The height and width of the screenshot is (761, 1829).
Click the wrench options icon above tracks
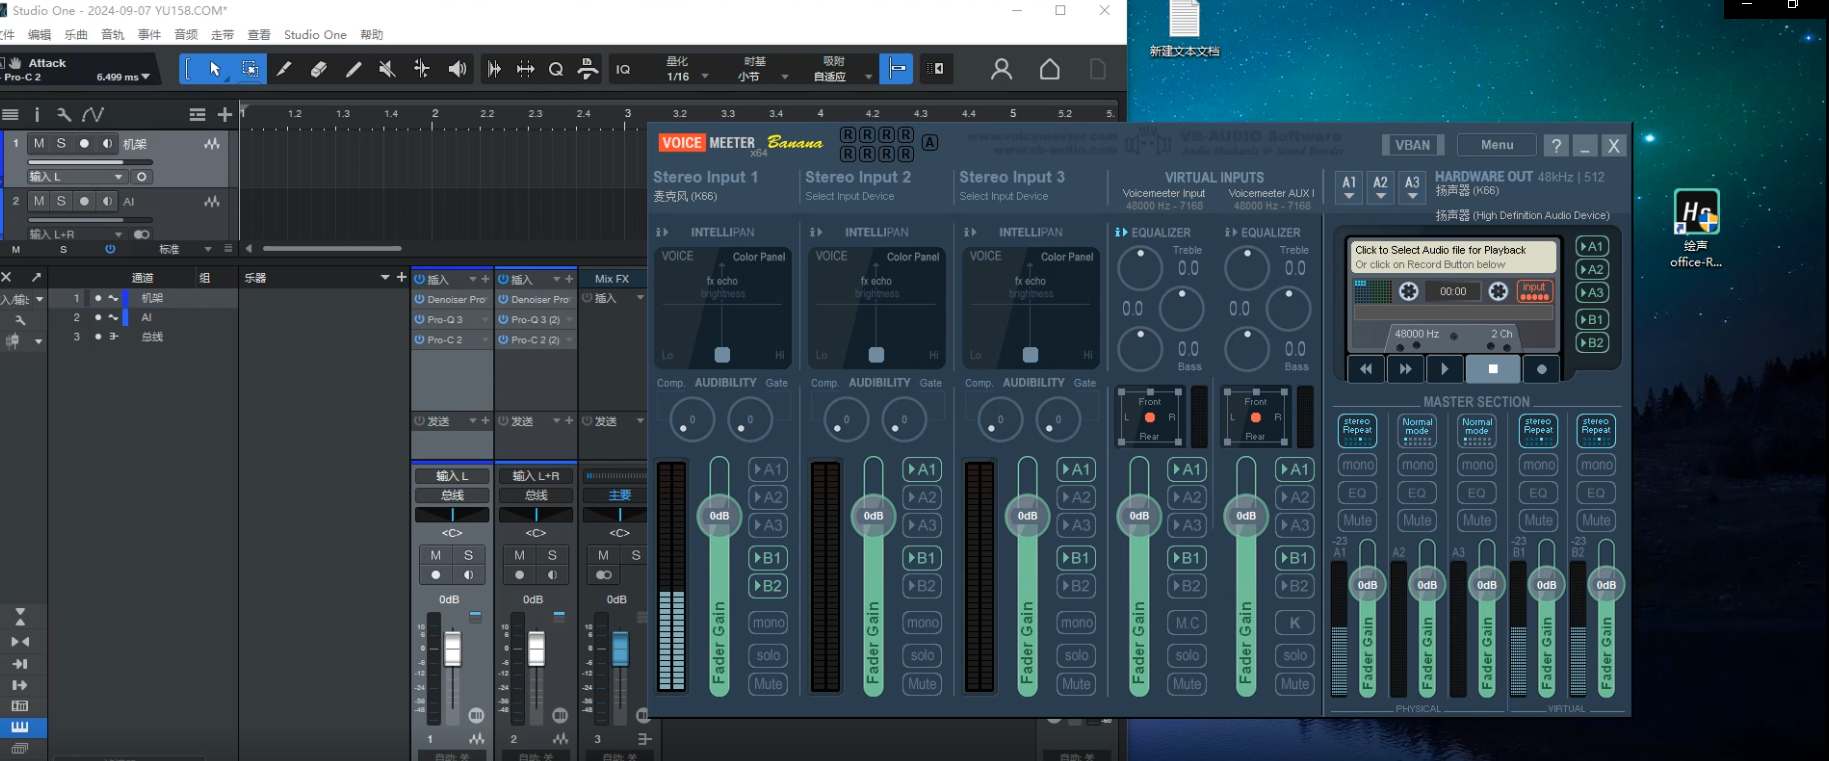click(64, 115)
